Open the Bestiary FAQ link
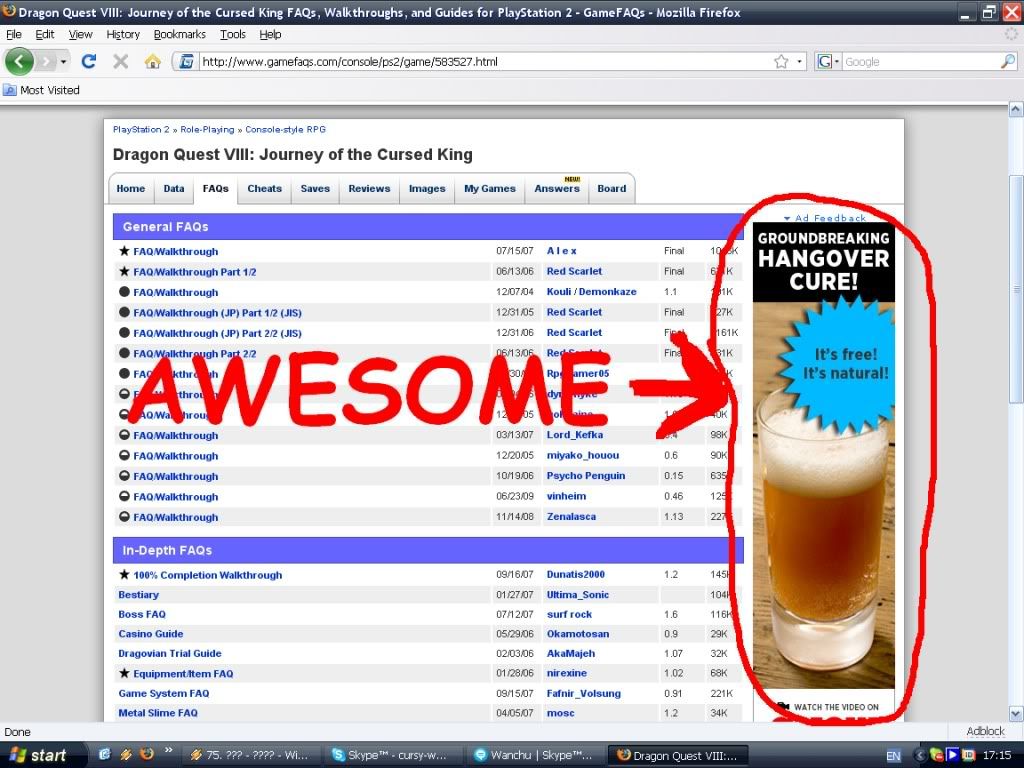1024x768 pixels. click(138, 595)
